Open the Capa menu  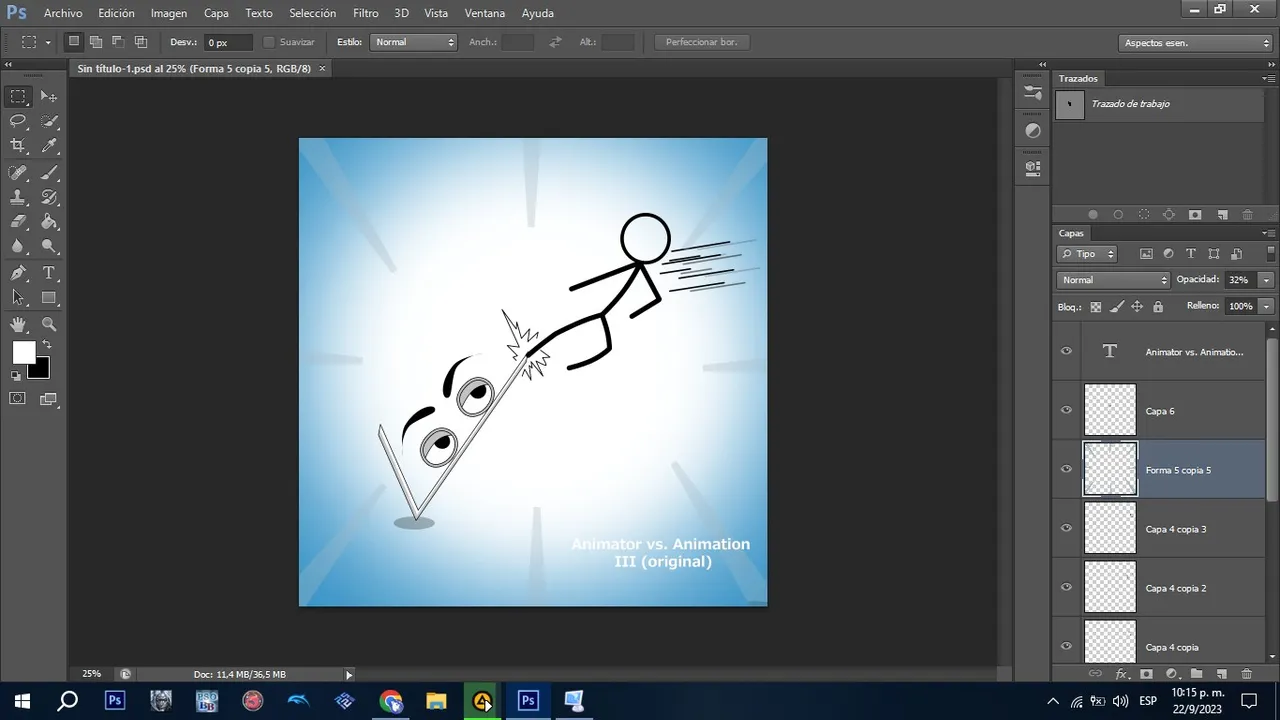[216, 13]
